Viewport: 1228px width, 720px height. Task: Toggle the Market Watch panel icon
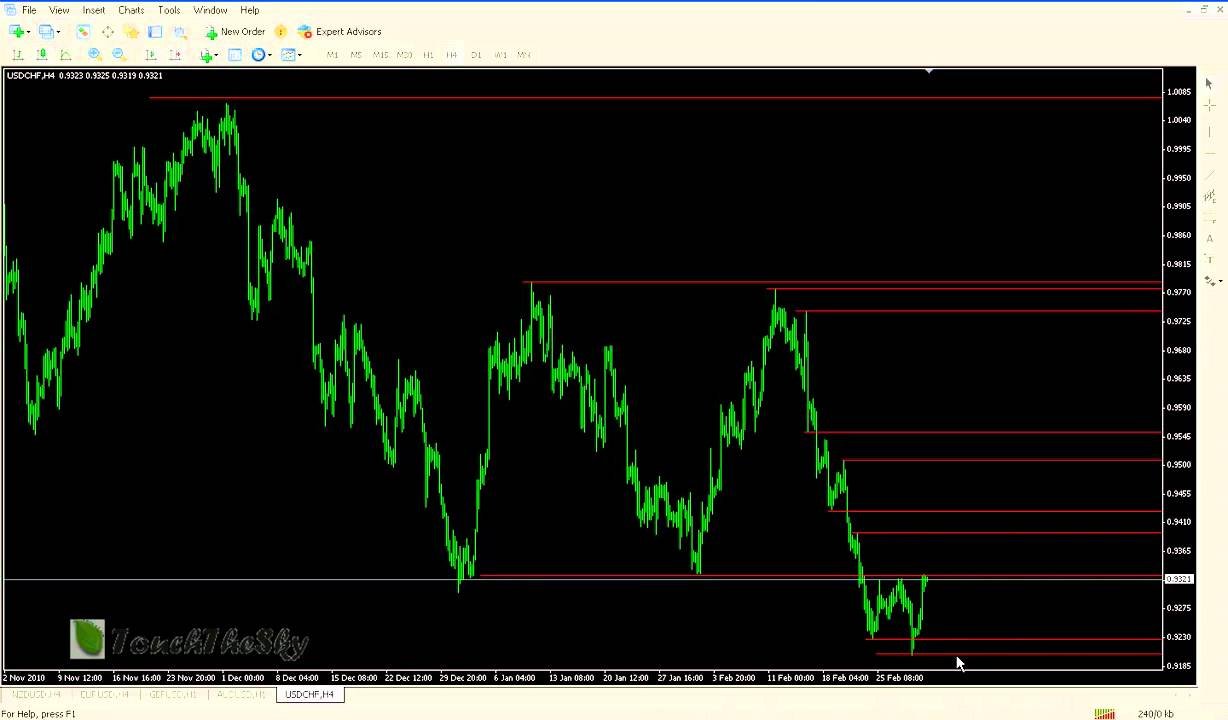[x=83, y=32]
